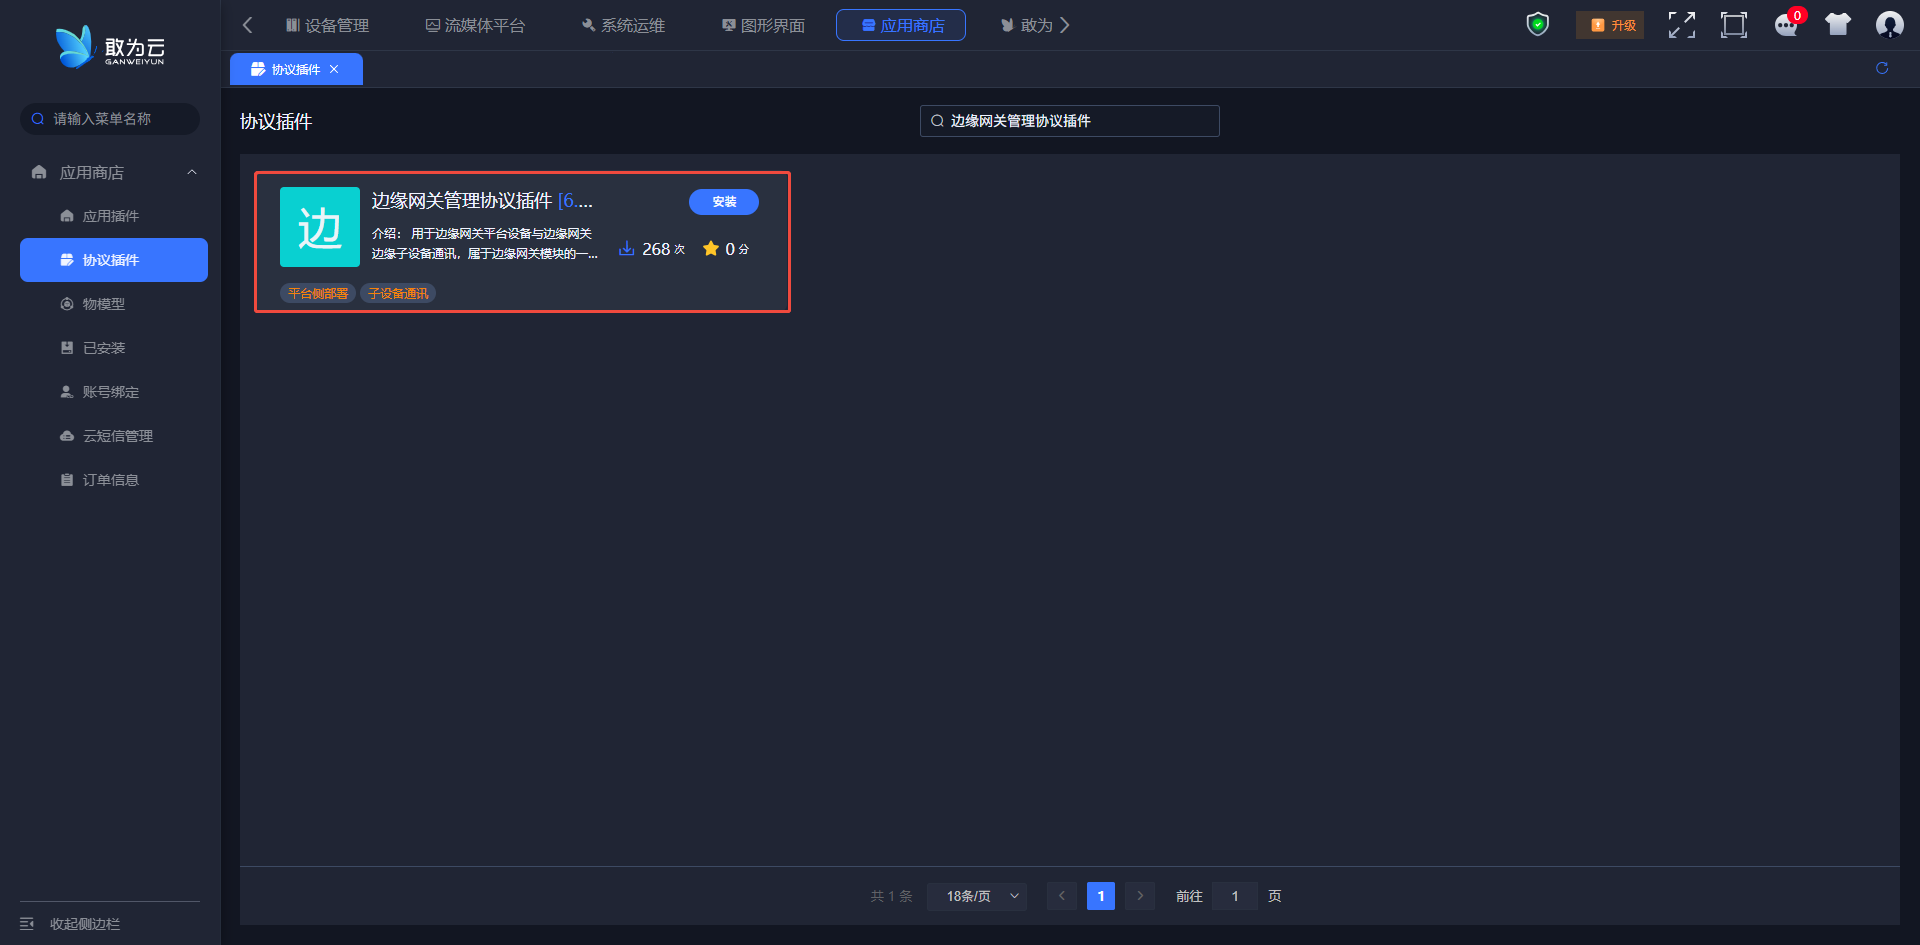Image resolution: width=1920 pixels, height=945 pixels.
Task: Focus the 前往 page number input
Action: 1235,896
